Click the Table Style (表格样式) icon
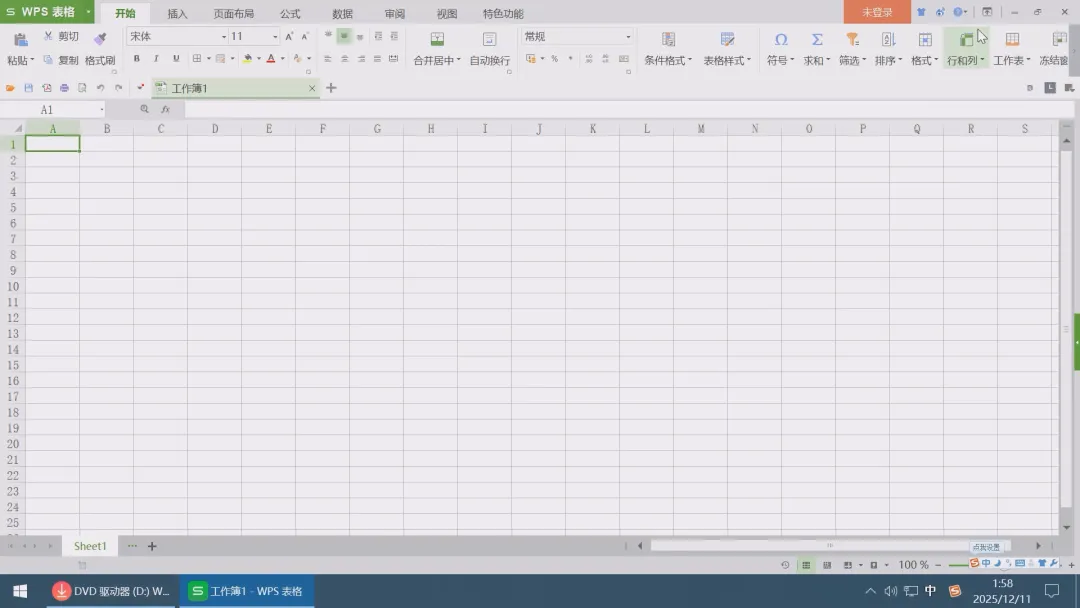The width and height of the screenshot is (1080, 608). 727,39
